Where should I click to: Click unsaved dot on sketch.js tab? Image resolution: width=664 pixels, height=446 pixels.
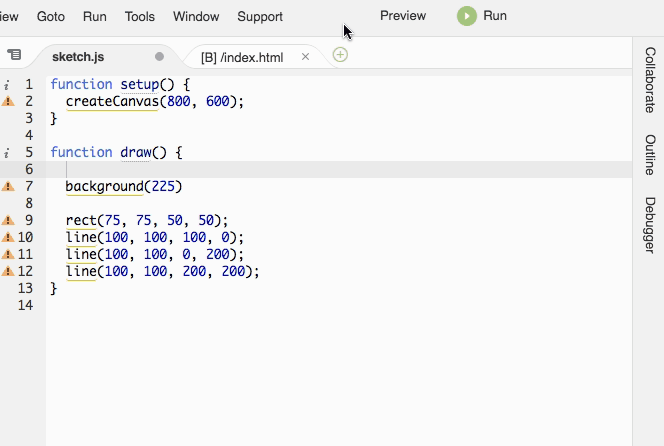(x=159, y=56)
